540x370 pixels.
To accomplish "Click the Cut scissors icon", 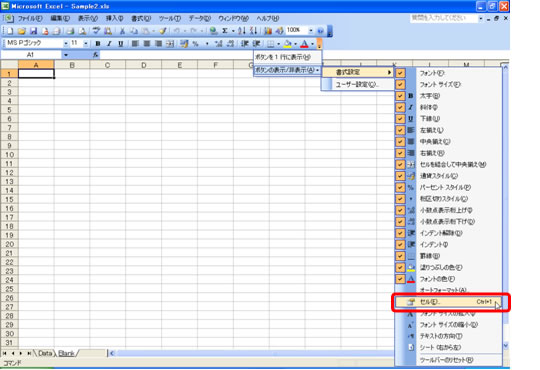I will 122,31.
